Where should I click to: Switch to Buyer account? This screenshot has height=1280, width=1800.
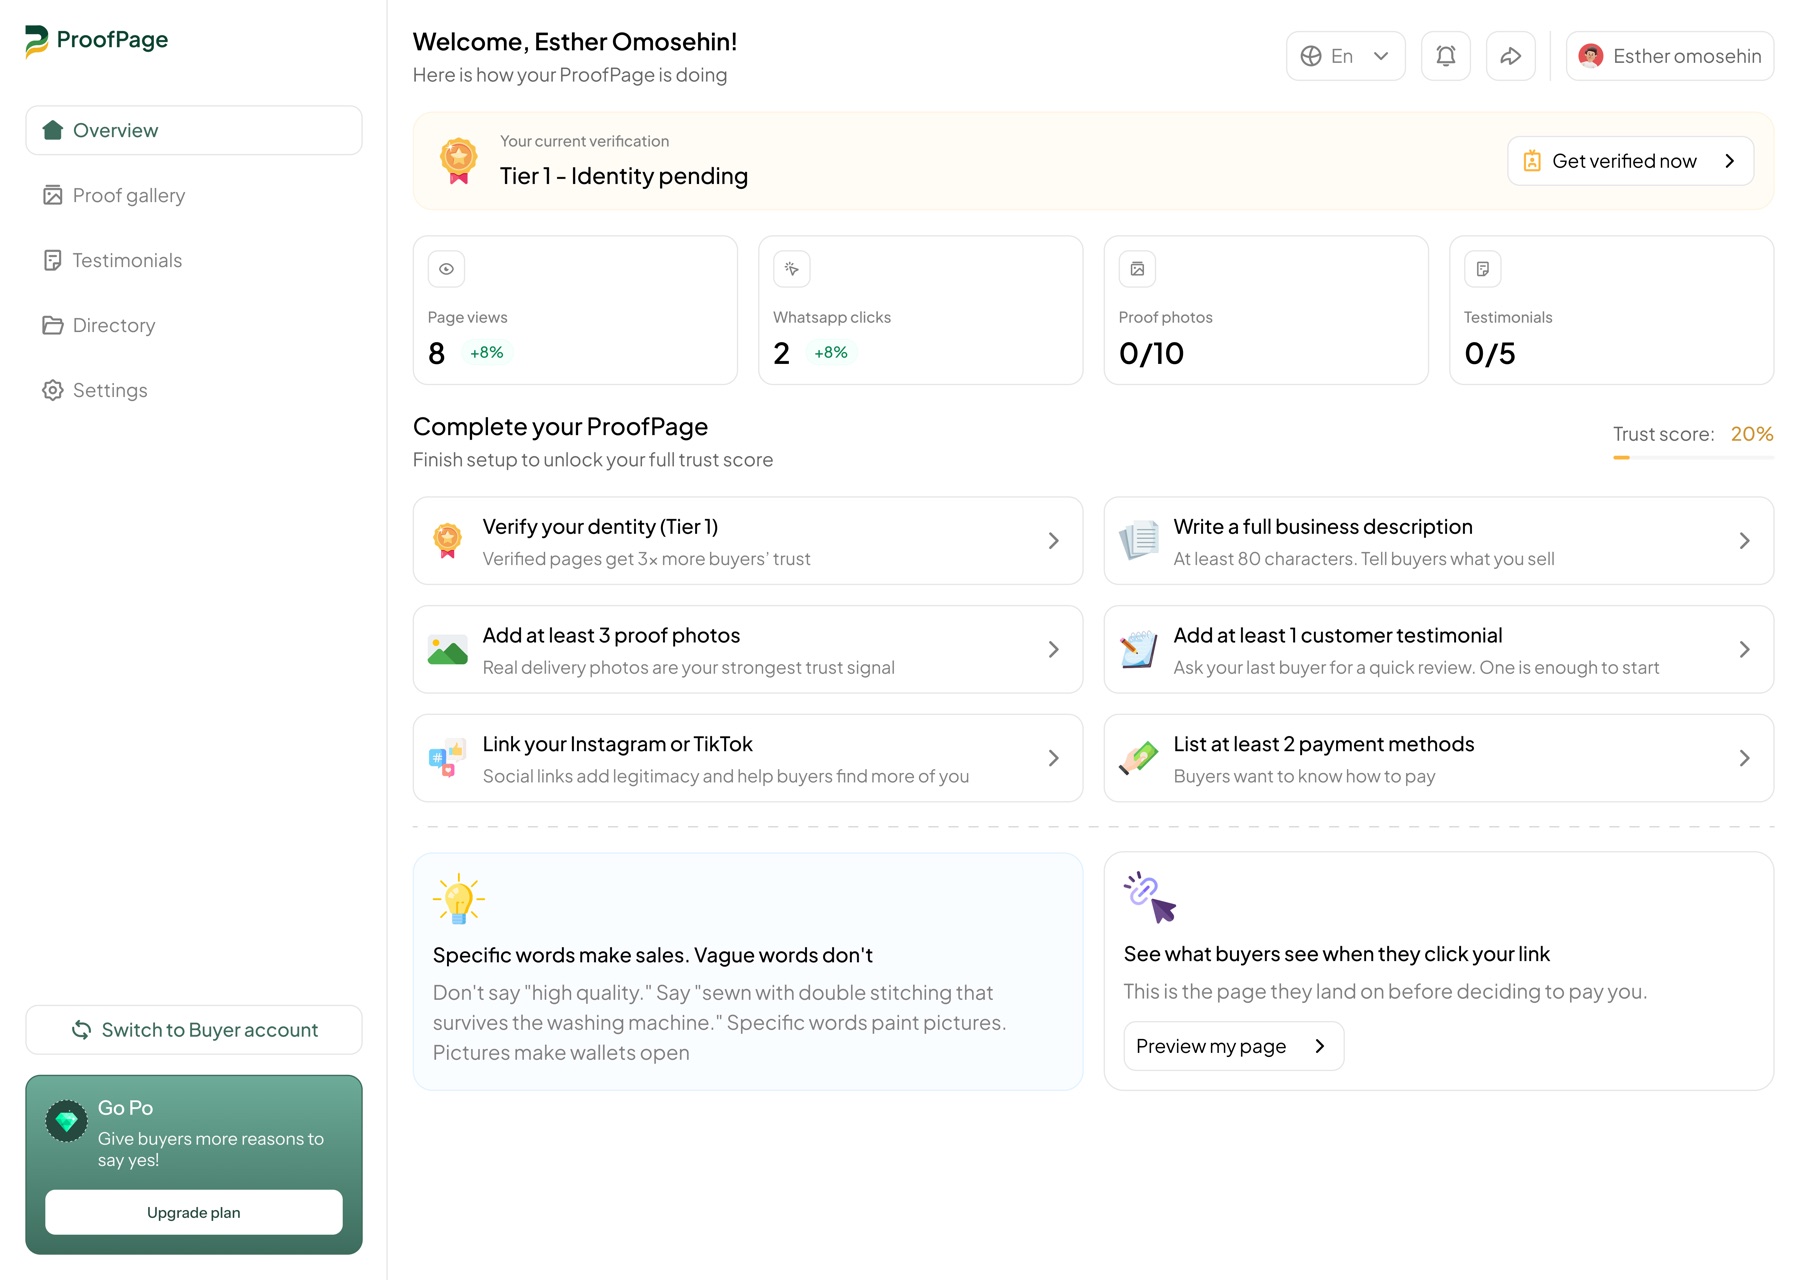tap(194, 1030)
